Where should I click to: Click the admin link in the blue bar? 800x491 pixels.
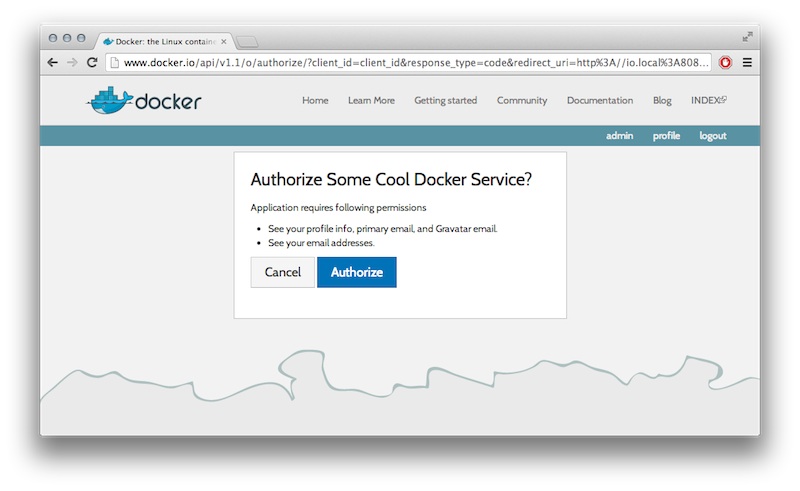[619, 136]
